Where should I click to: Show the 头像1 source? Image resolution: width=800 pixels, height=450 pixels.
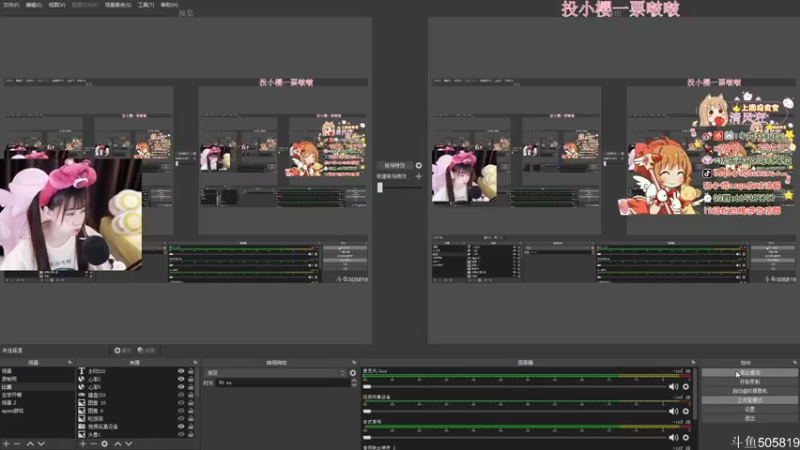pyautogui.click(x=181, y=434)
